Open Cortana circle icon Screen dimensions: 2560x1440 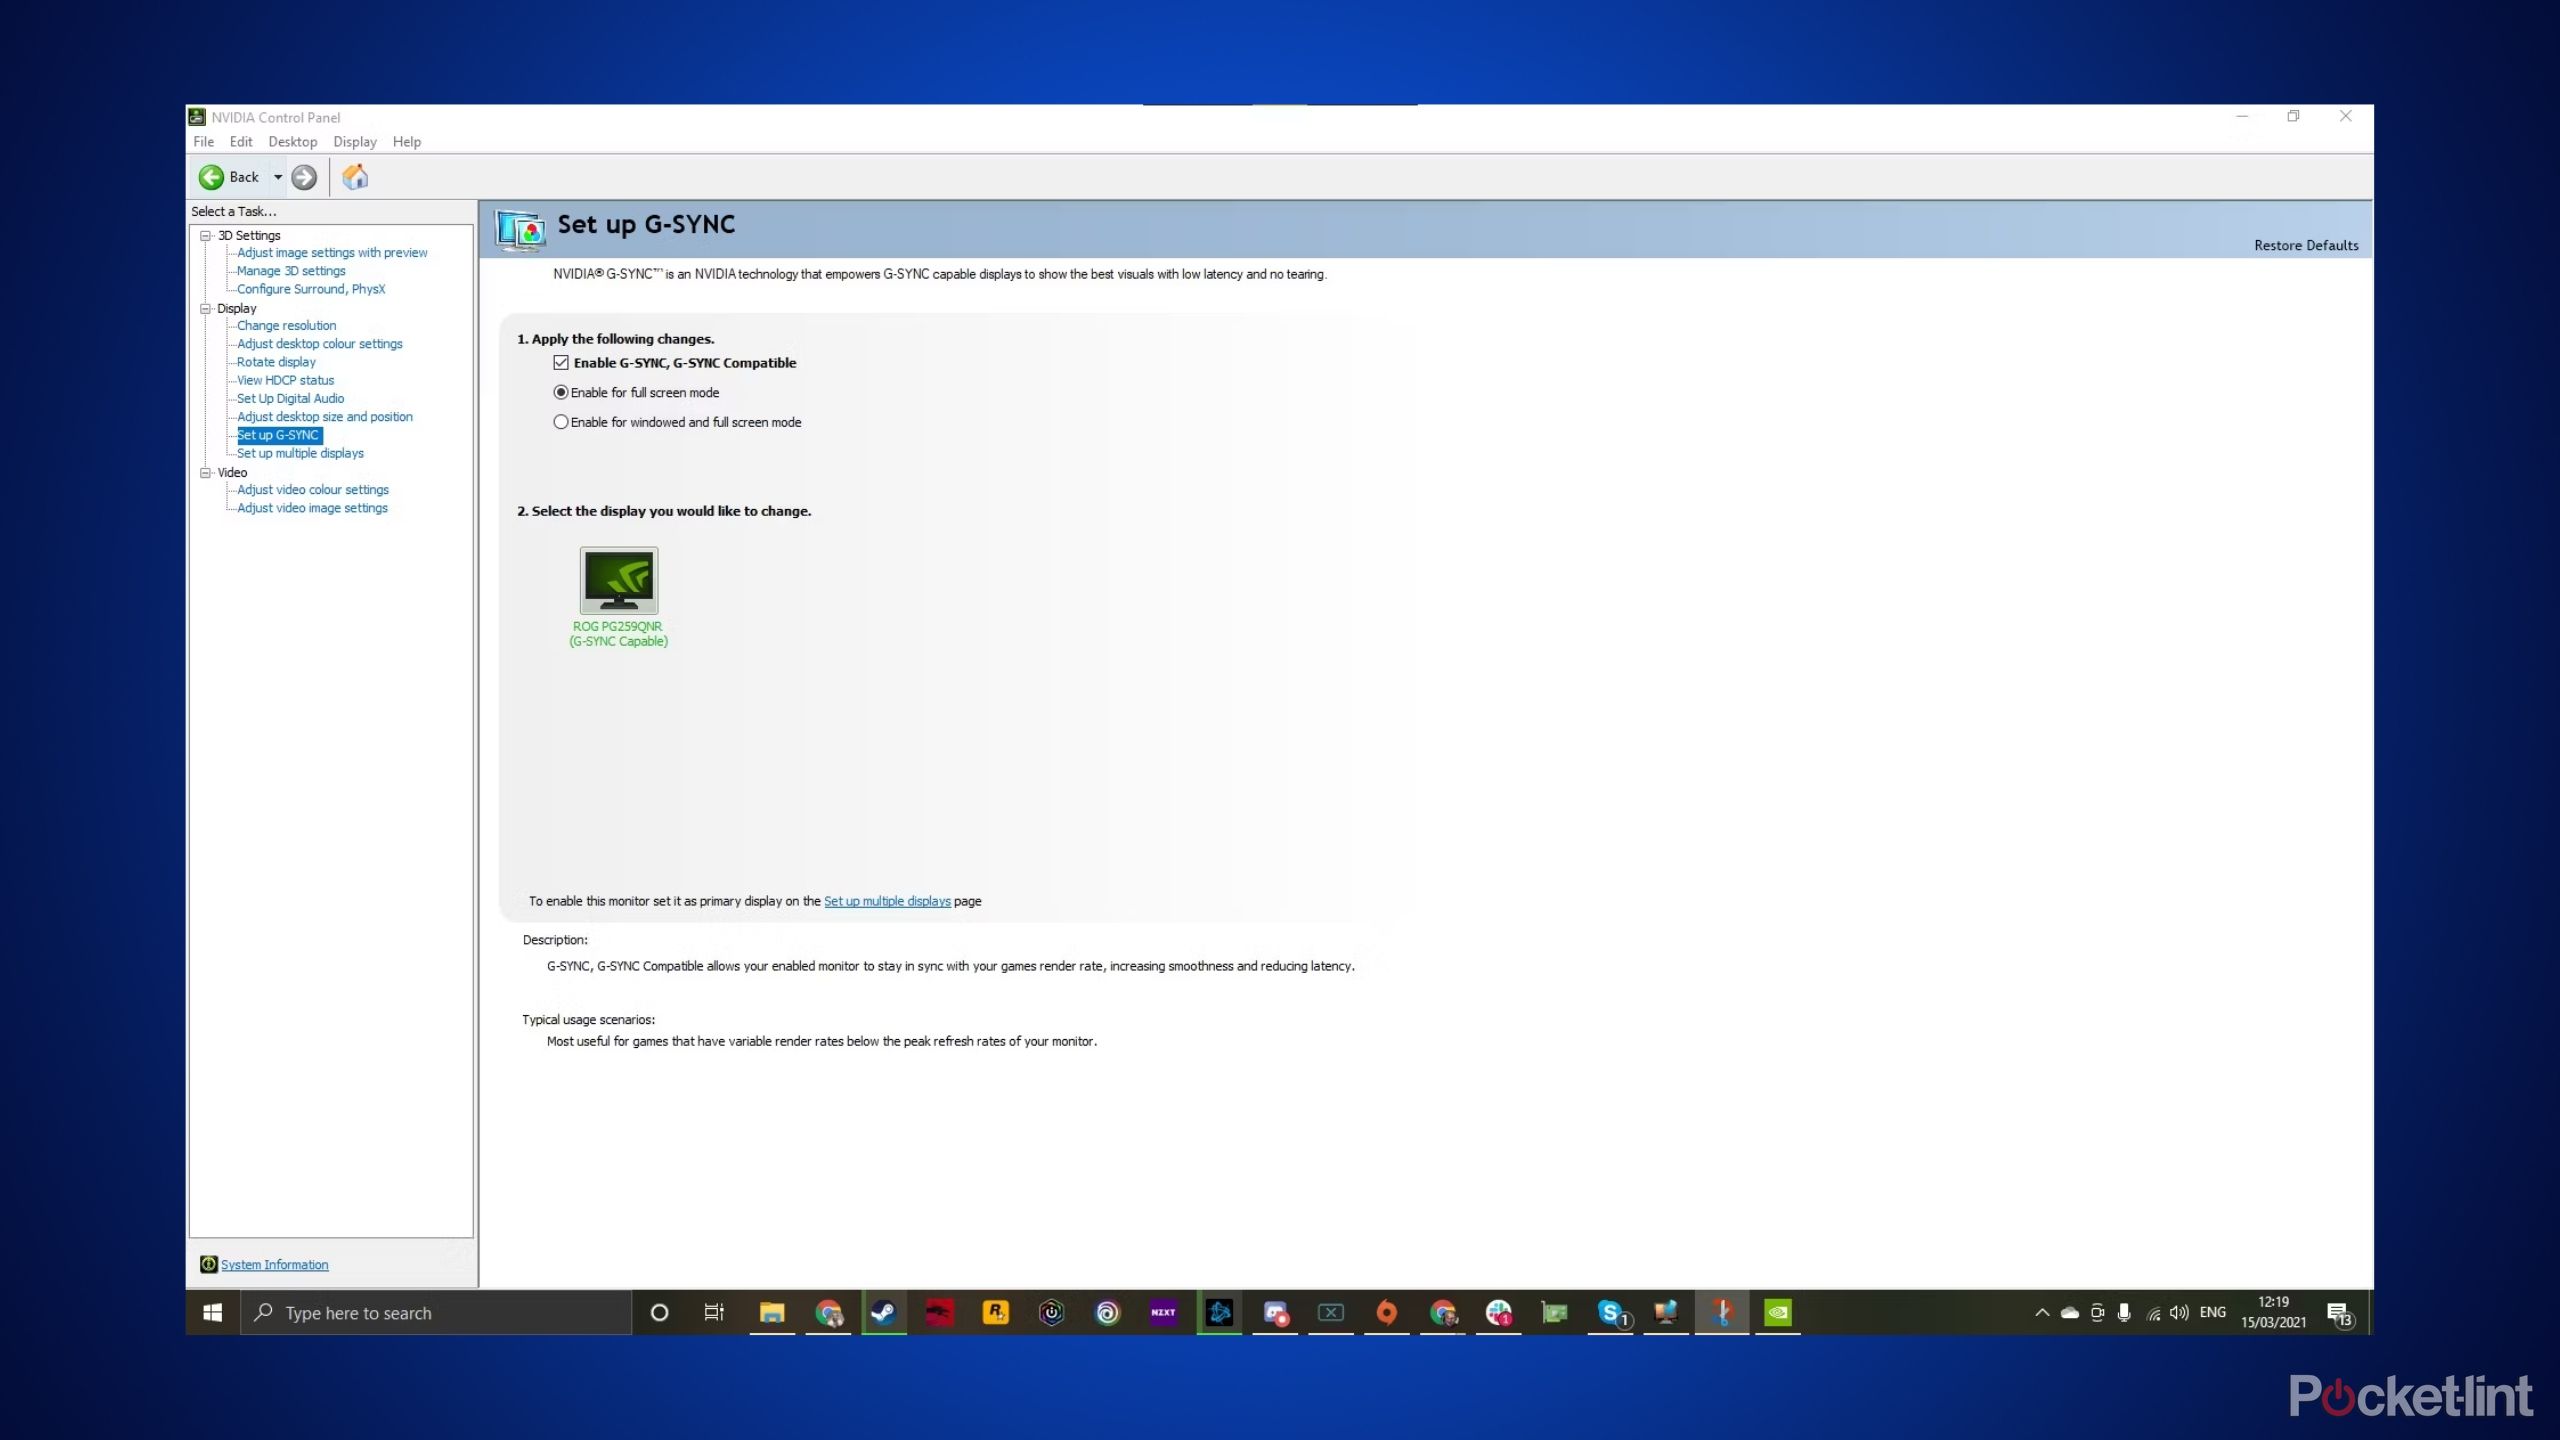tap(659, 1313)
